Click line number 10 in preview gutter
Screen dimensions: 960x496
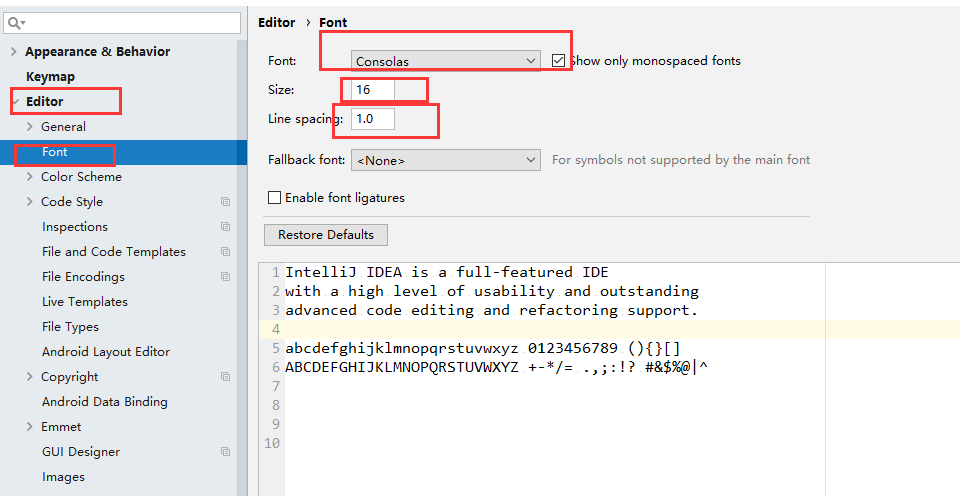click(x=273, y=443)
